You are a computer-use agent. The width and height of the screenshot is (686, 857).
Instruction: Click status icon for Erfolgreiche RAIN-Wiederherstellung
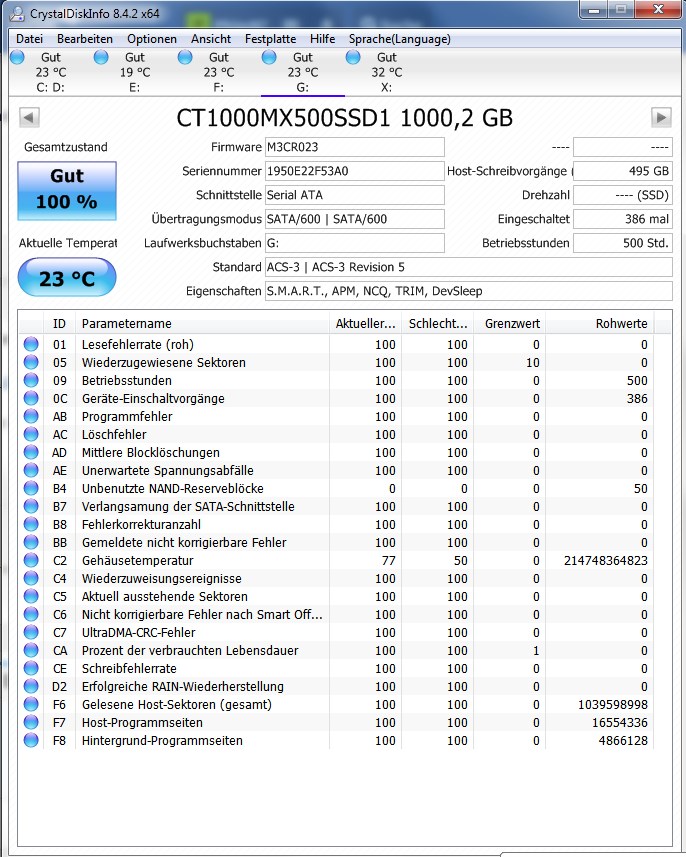[x=31, y=687]
